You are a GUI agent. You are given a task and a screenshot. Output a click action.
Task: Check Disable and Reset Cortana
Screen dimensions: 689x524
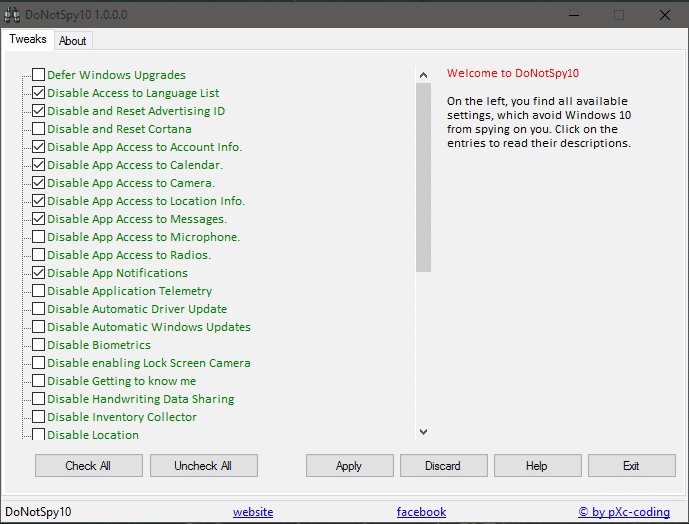pyautogui.click(x=39, y=129)
